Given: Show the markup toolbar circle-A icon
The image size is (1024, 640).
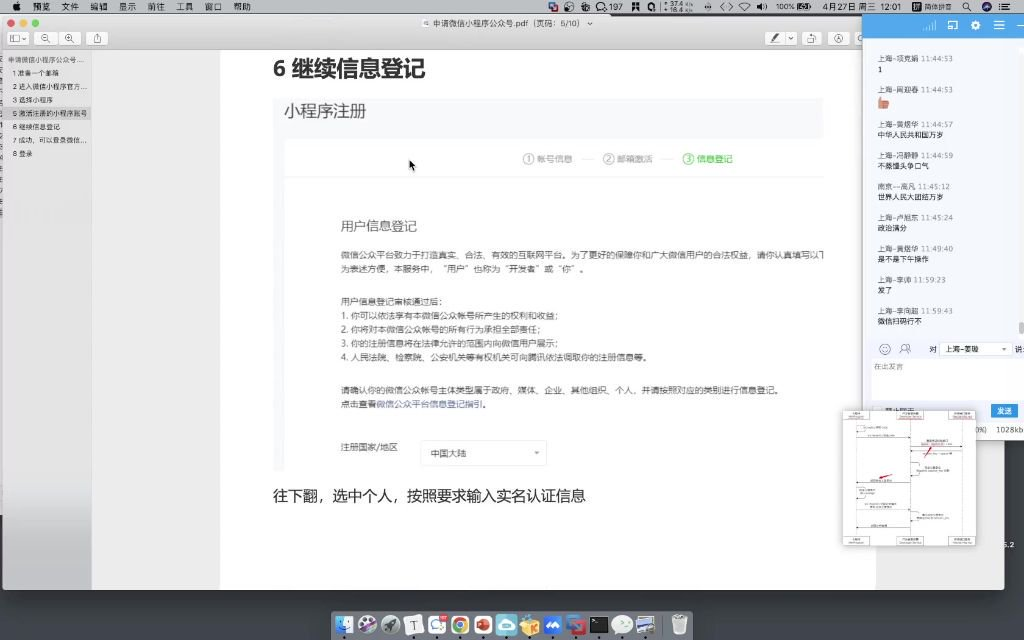Looking at the screenshot, I should [839, 39].
